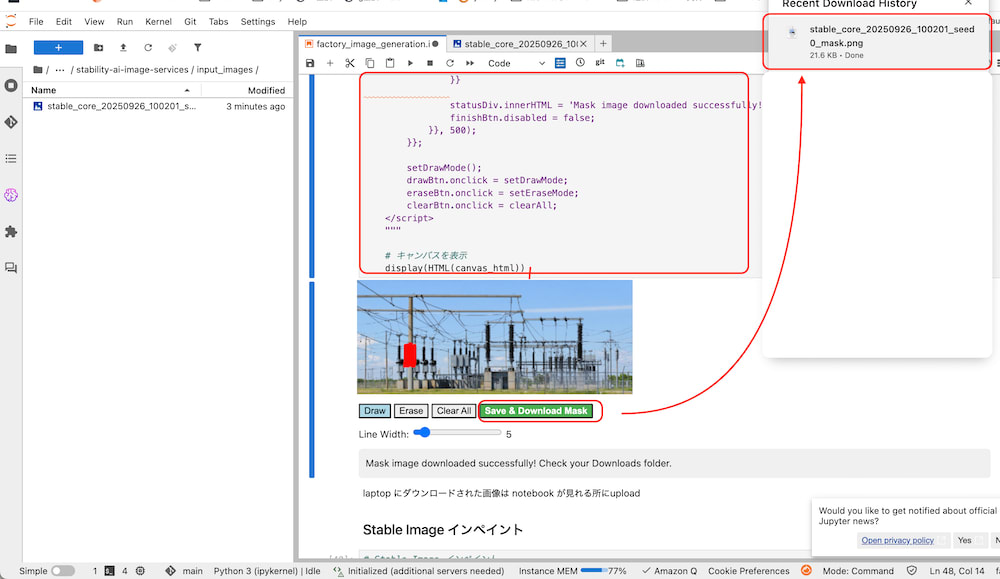Close the stable_core_20250926 tab

[583, 44]
